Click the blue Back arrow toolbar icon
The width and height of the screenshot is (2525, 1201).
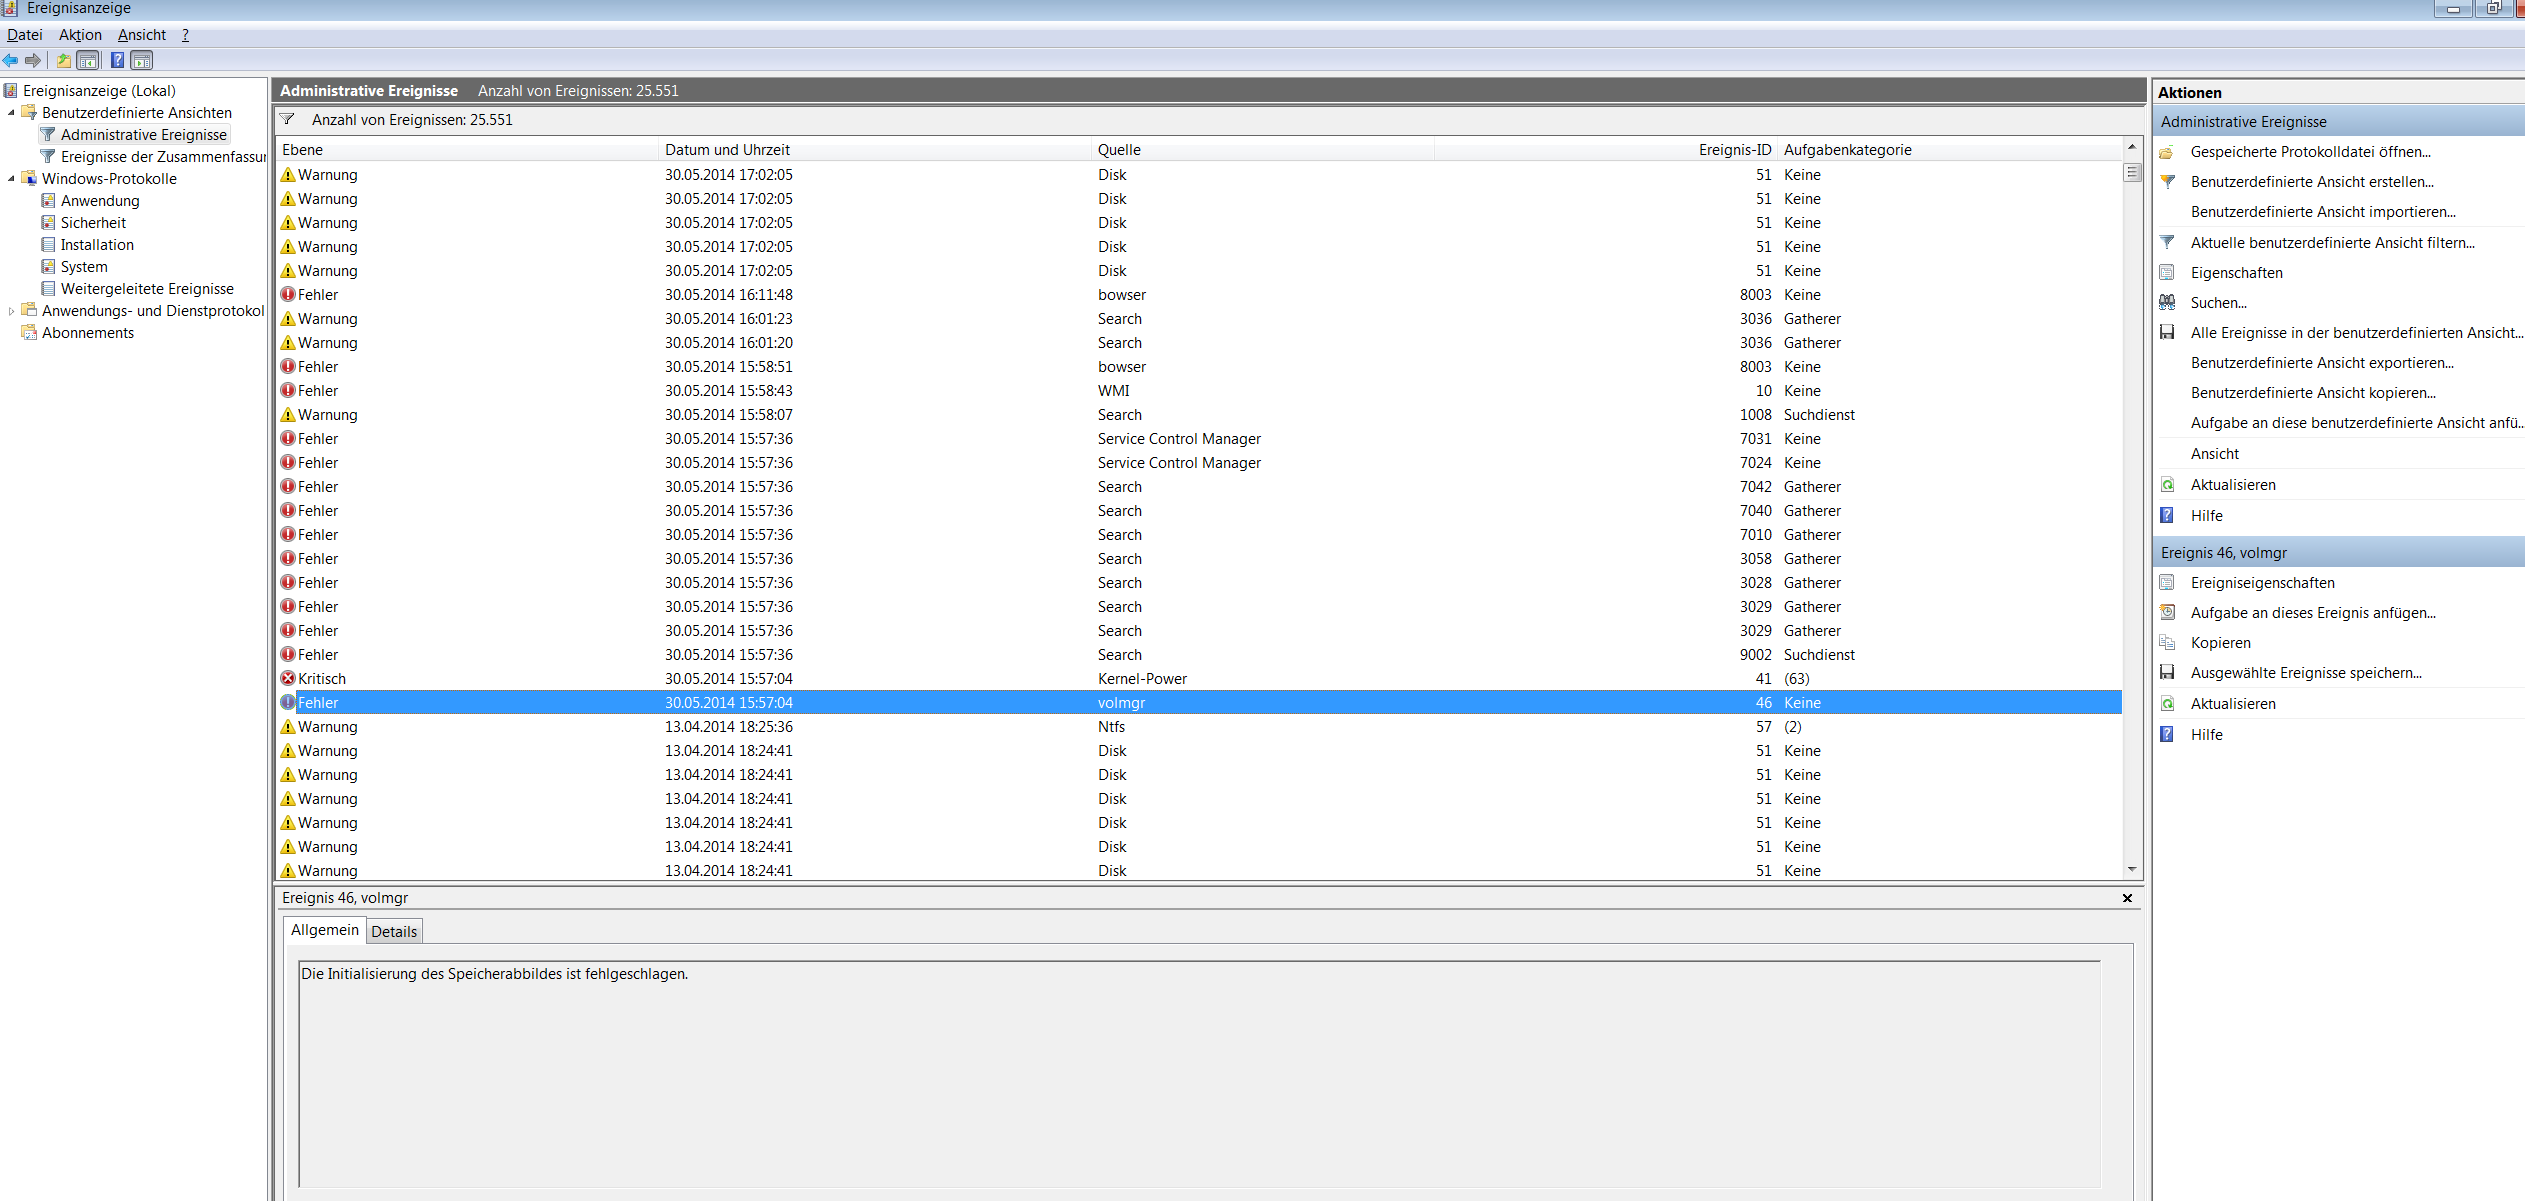point(11,61)
